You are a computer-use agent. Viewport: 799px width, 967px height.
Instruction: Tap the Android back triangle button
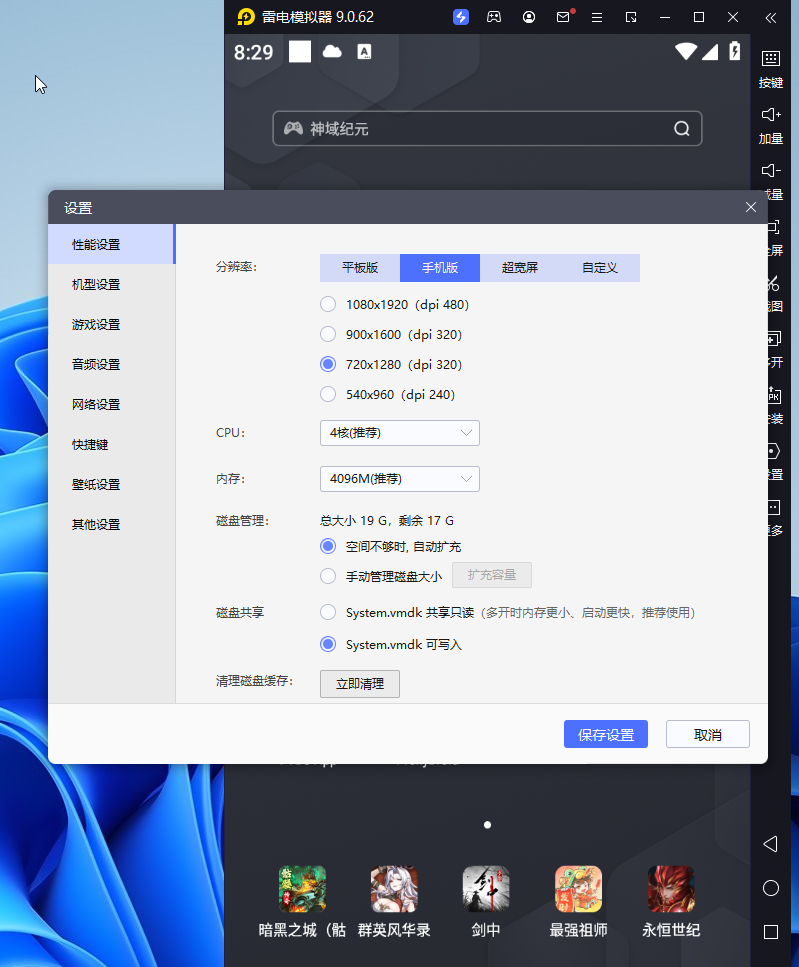771,844
